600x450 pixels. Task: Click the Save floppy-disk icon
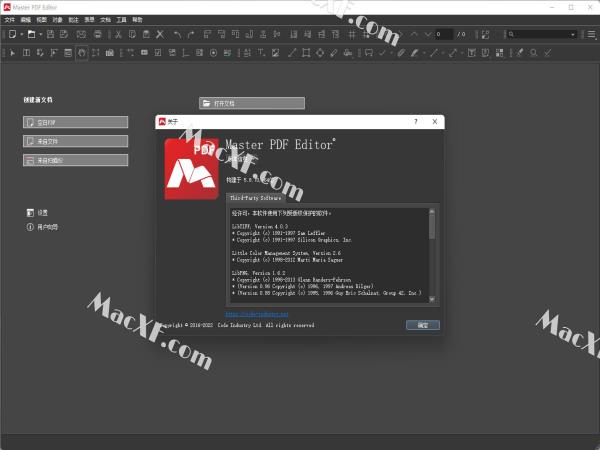(50, 34)
